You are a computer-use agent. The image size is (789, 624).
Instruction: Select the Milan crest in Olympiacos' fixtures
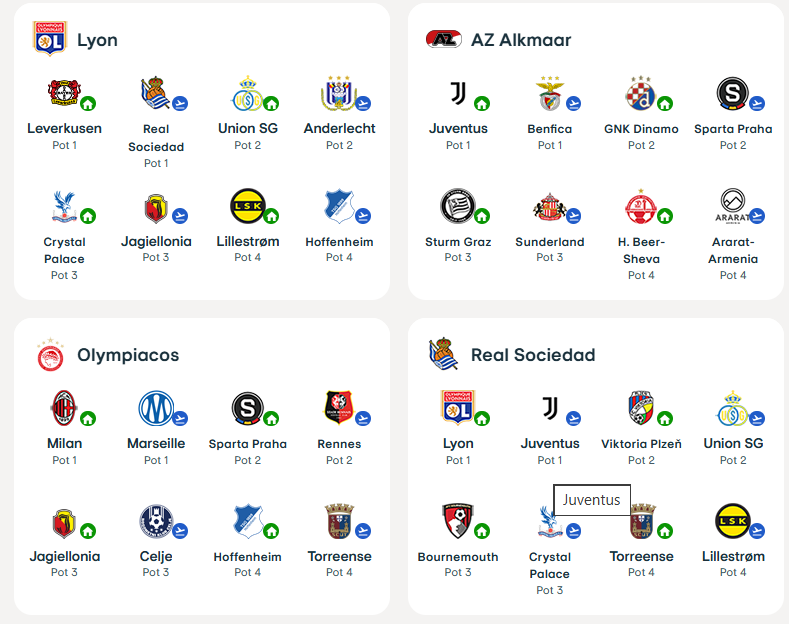click(64, 408)
